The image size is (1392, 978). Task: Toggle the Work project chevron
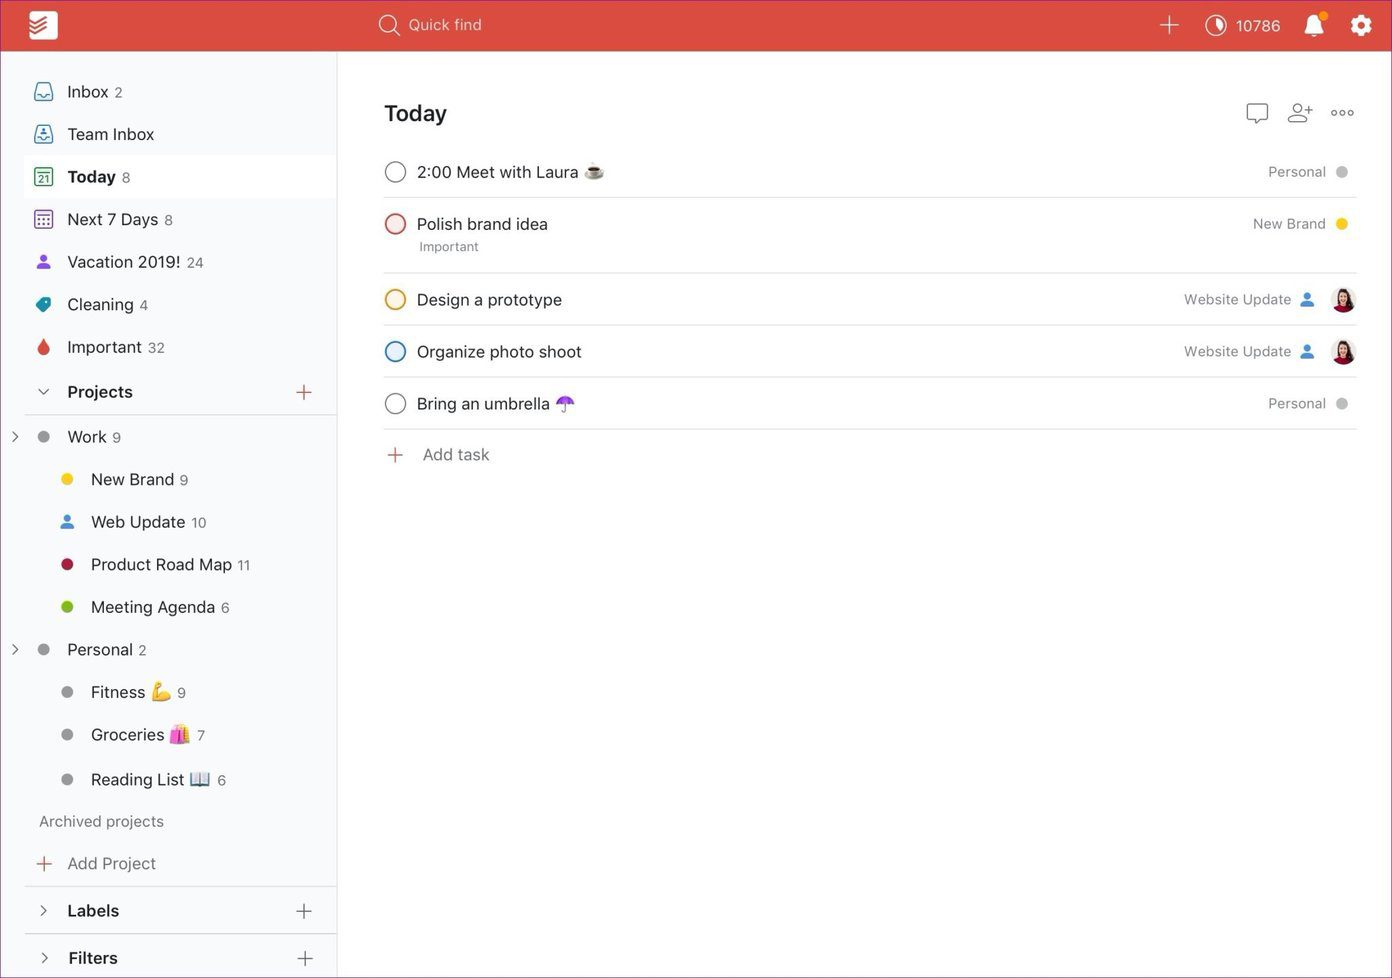(x=15, y=437)
